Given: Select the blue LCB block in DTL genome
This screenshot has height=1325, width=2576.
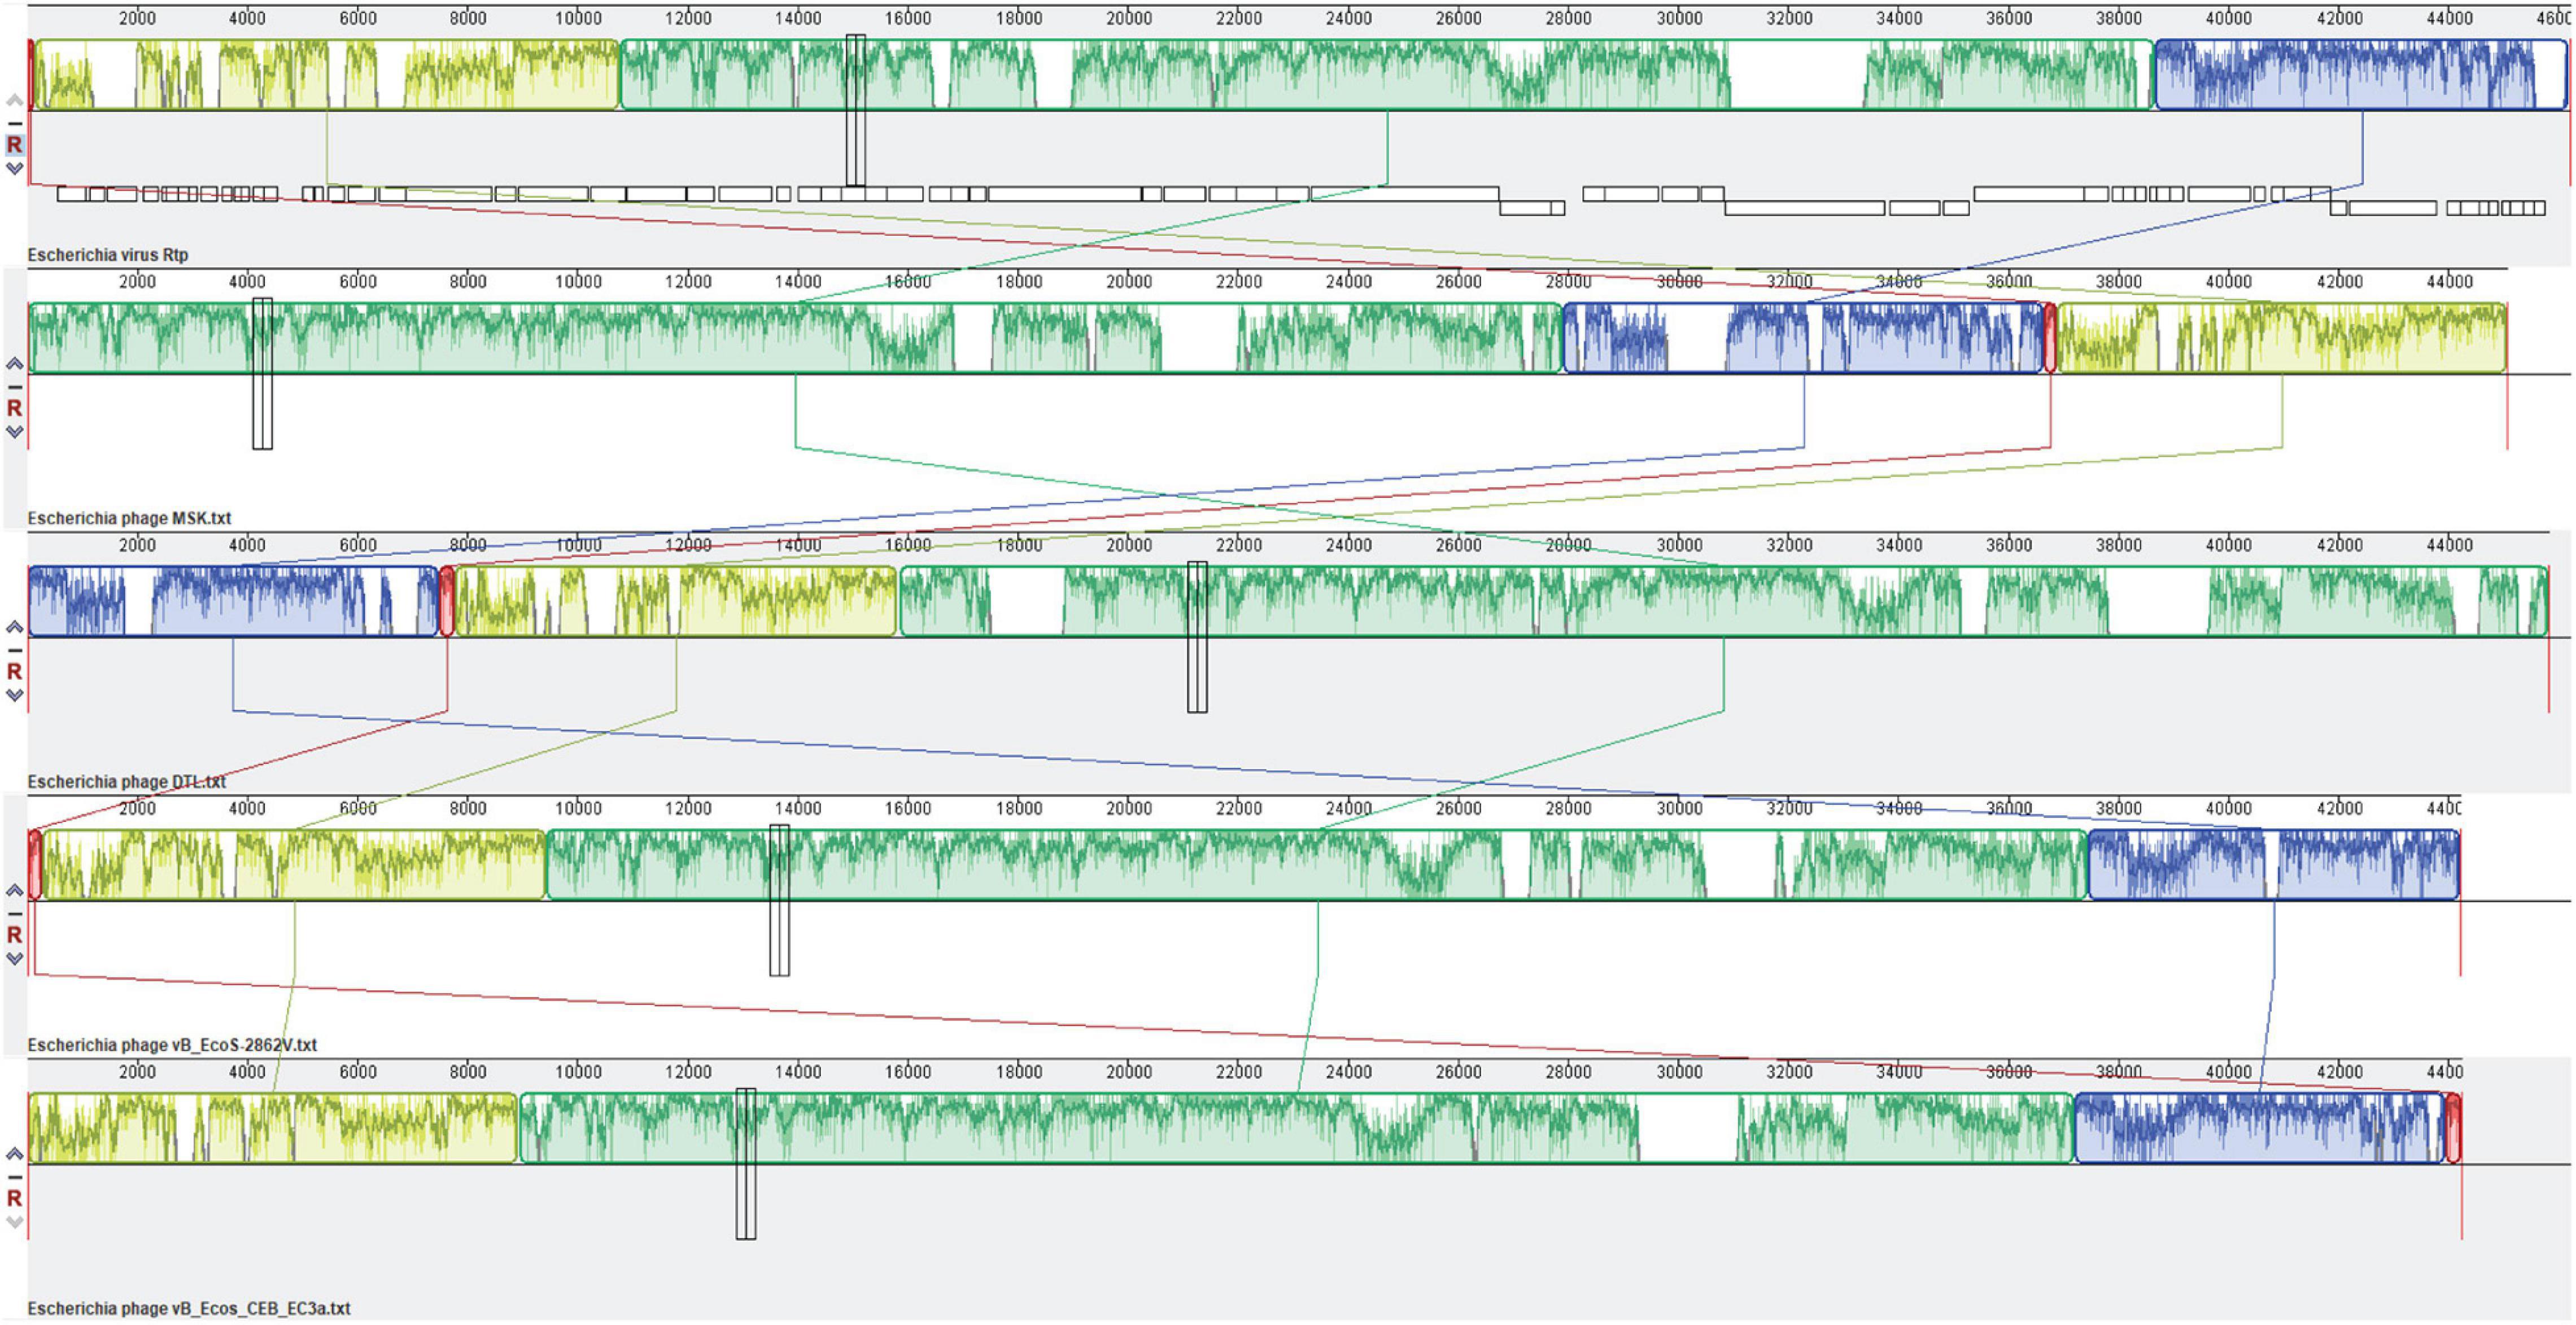Looking at the screenshot, I should pyautogui.click(x=233, y=601).
